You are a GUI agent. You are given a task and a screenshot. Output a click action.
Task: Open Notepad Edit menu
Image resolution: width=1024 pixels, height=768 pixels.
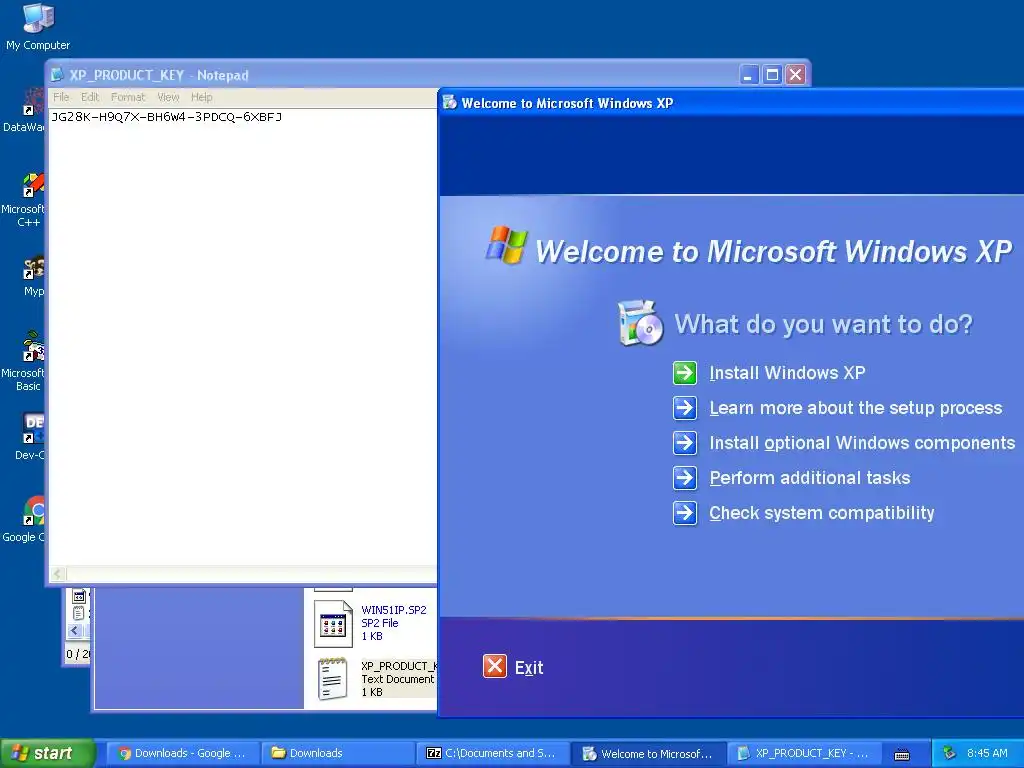90,97
